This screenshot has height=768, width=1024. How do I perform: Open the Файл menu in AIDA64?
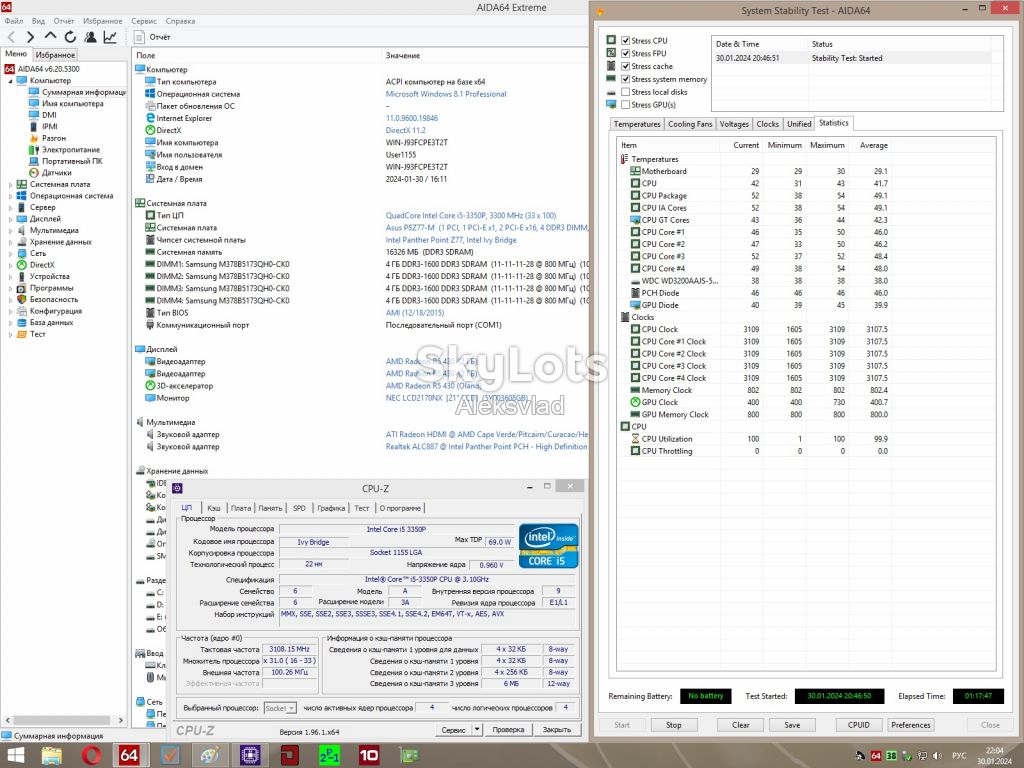[x=14, y=21]
